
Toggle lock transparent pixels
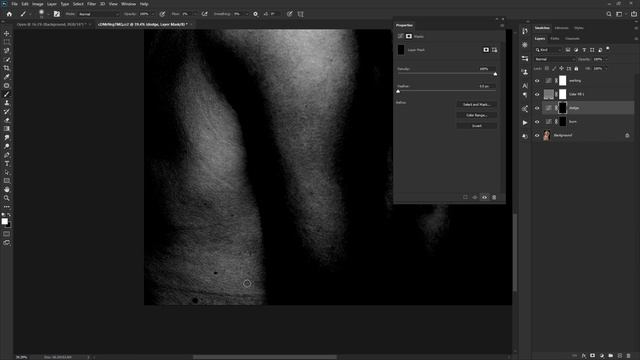tap(547, 69)
